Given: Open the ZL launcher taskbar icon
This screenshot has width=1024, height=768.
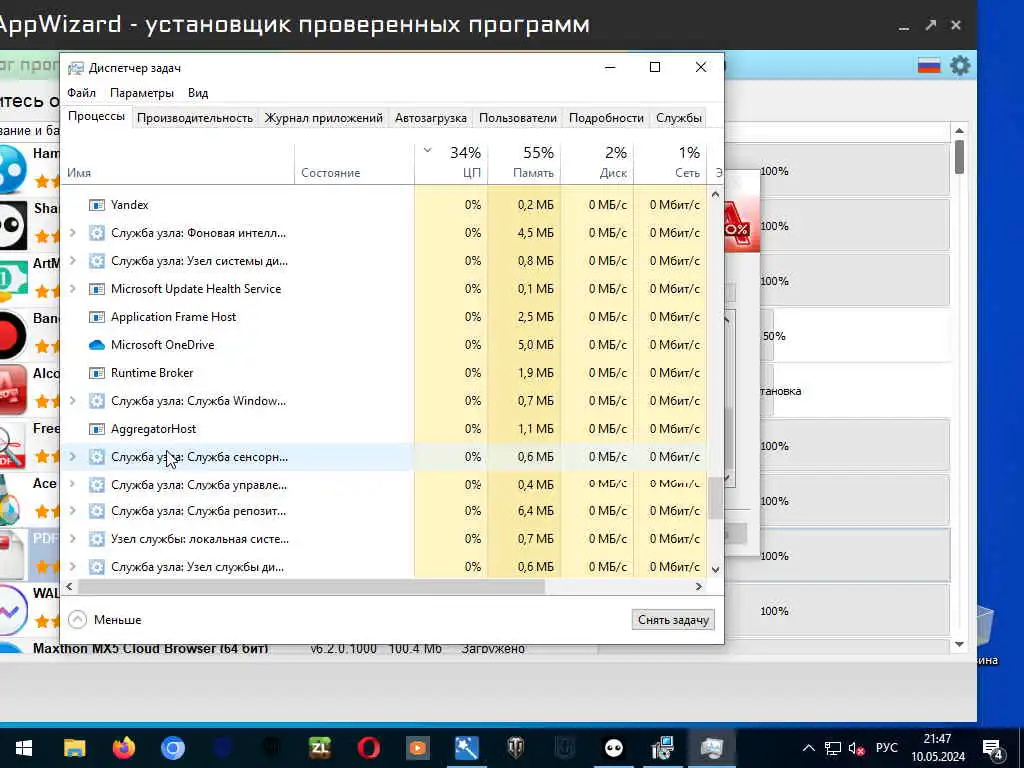Looking at the screenshot, I should coord(320,748).
